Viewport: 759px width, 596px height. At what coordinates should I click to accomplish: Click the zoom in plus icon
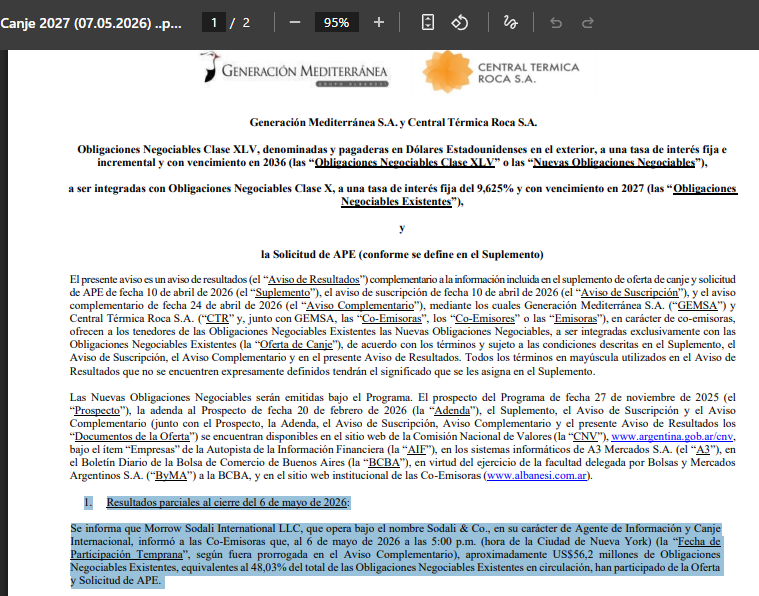tap(379, 22)
